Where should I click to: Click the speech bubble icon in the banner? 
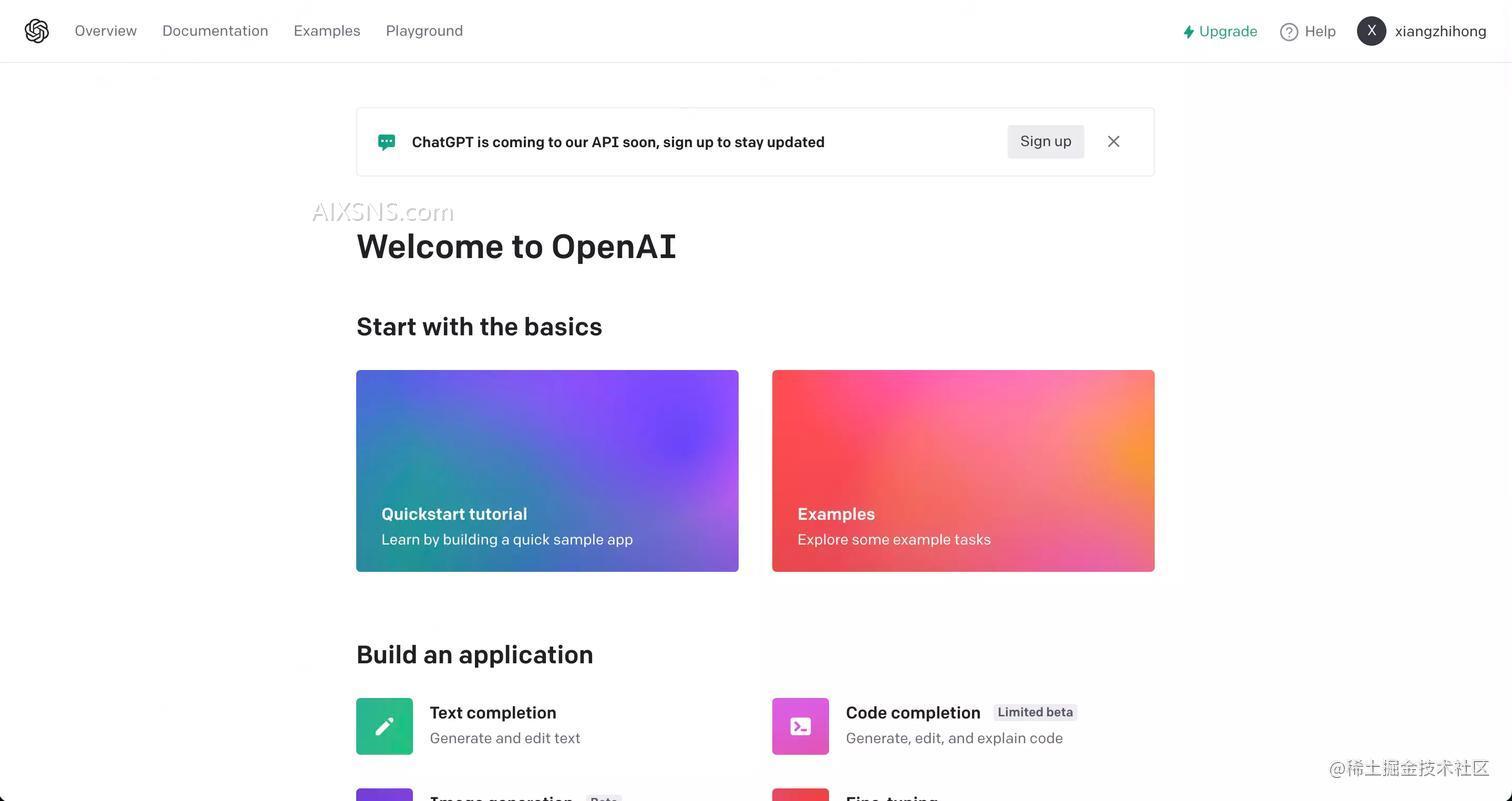(386, 141)
